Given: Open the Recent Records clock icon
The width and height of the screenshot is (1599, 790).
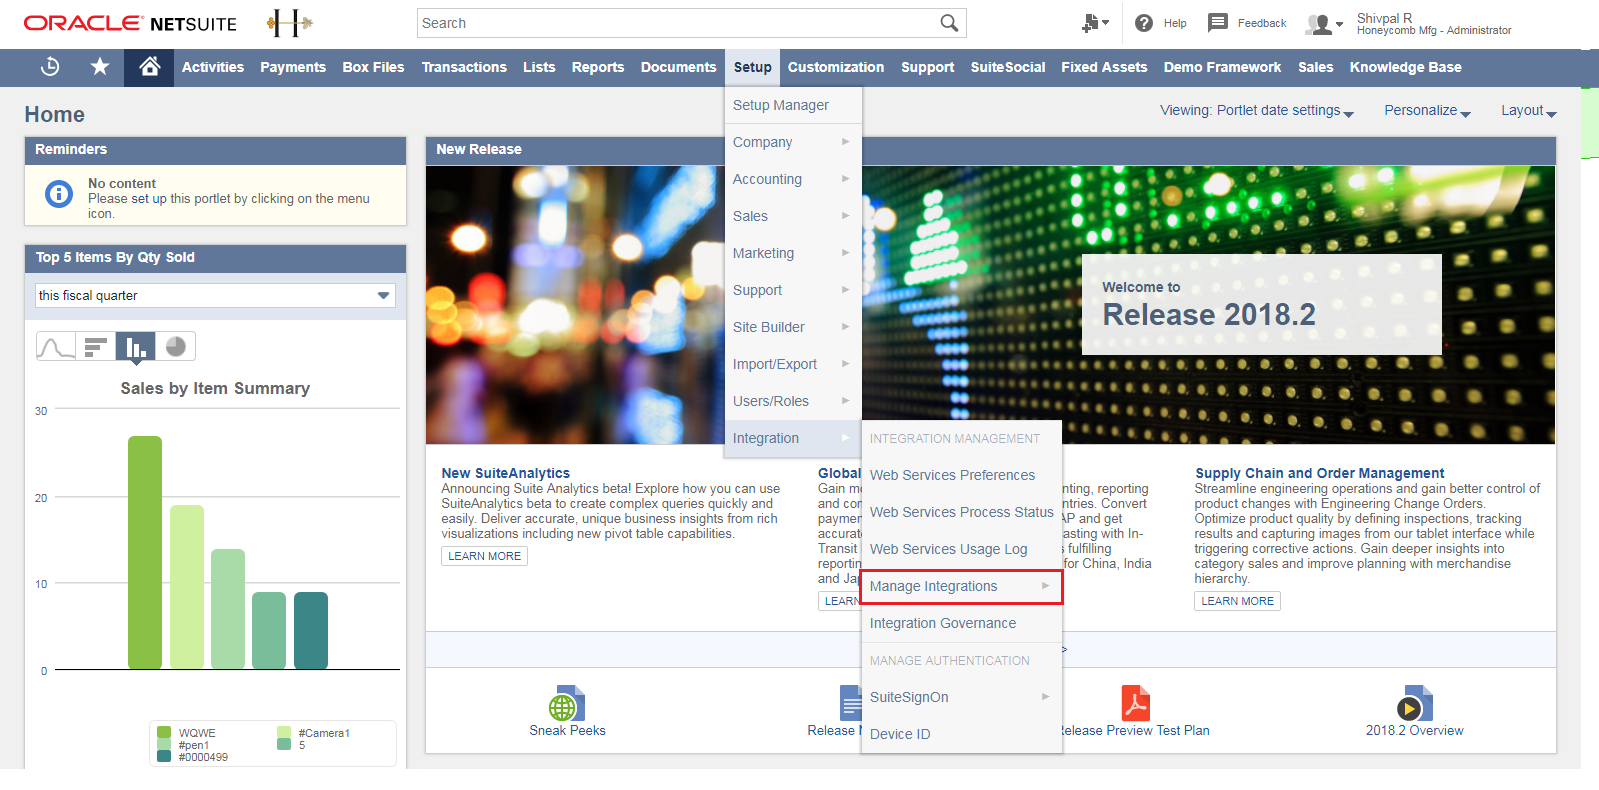Looking at the screenshot, I should click(x=50, y=67).
